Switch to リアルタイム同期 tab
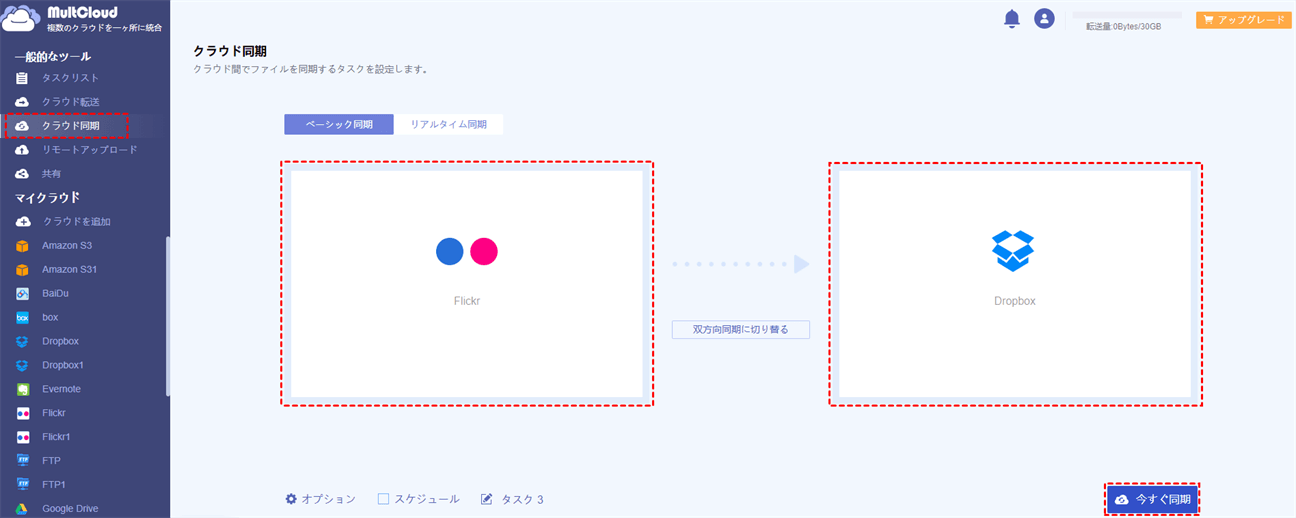The width and height of the screenshot is (1296, 518). (448, 125)
